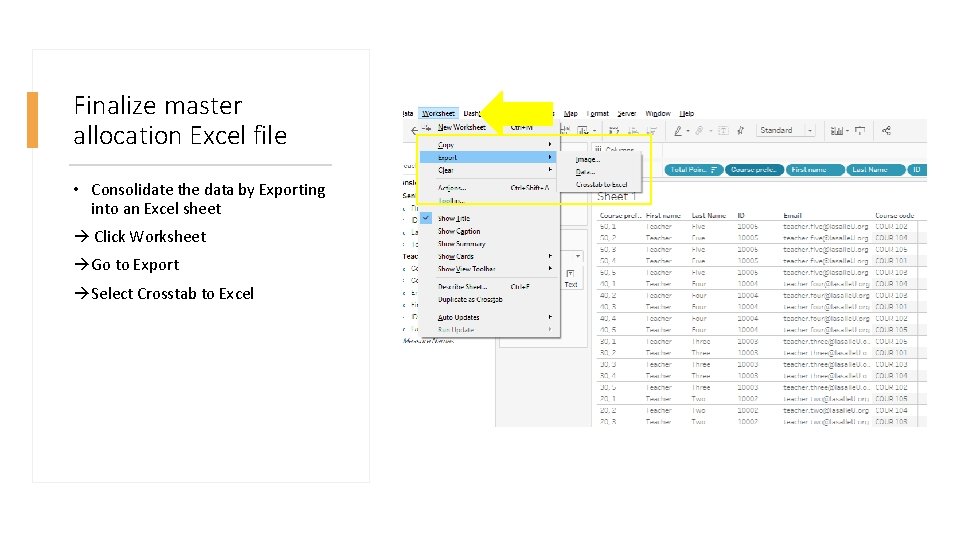This screenshot has height=540, width=960.
Task: Open the Map menu
Action: 571,113
